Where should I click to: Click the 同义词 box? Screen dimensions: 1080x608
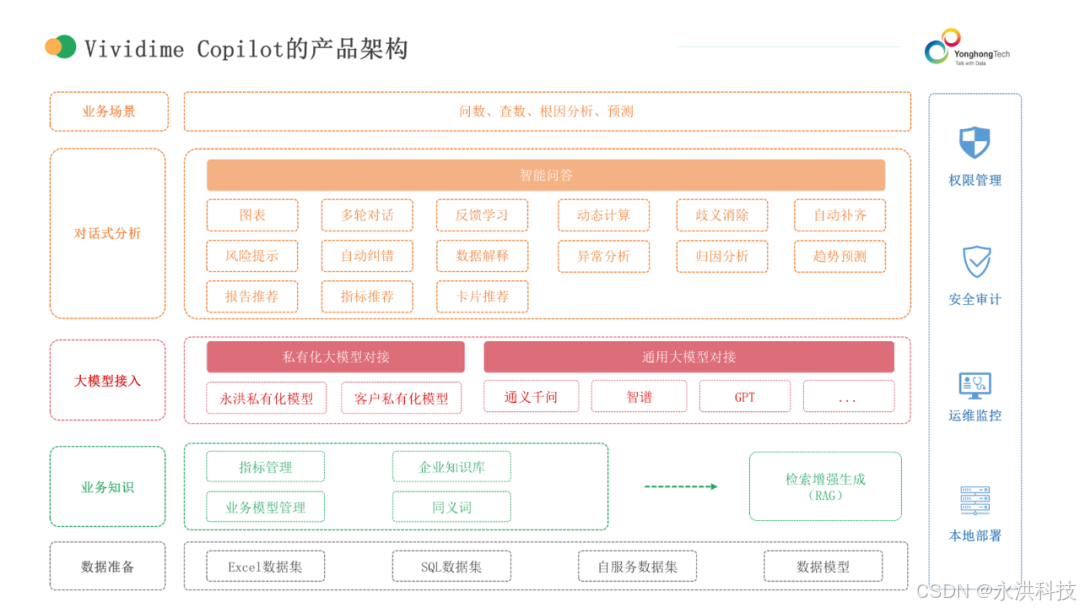[452, 507]
